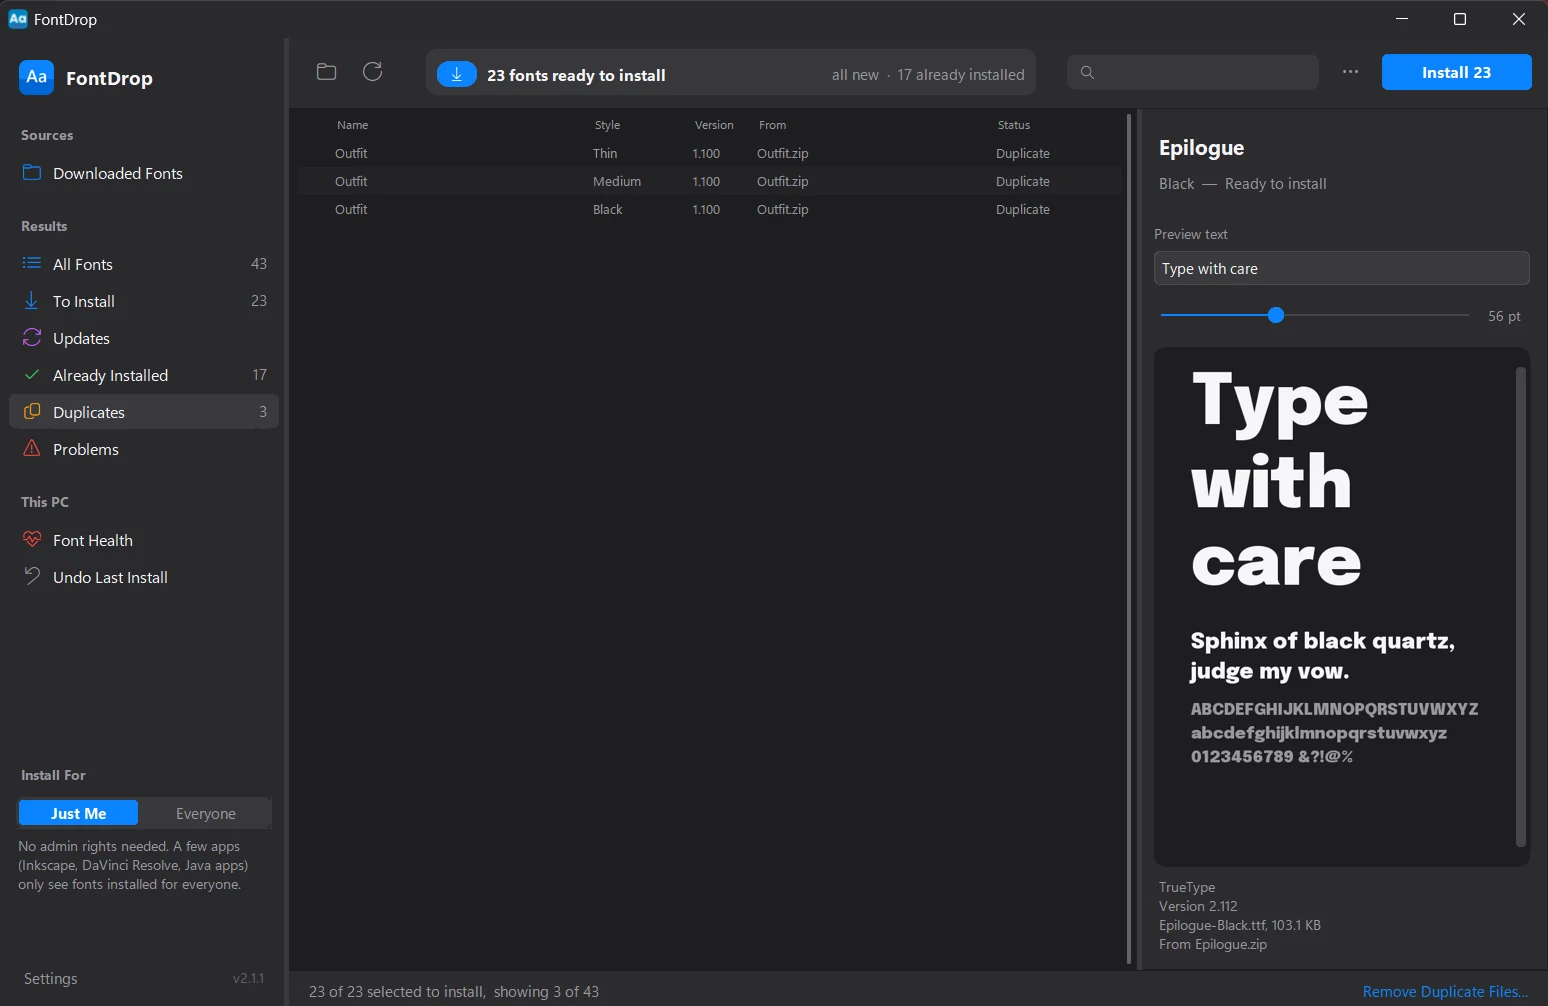This screenshot has height=1006, width=1548.
Task: Click the Preview text input field
Action: click(x=1341, y=268)
